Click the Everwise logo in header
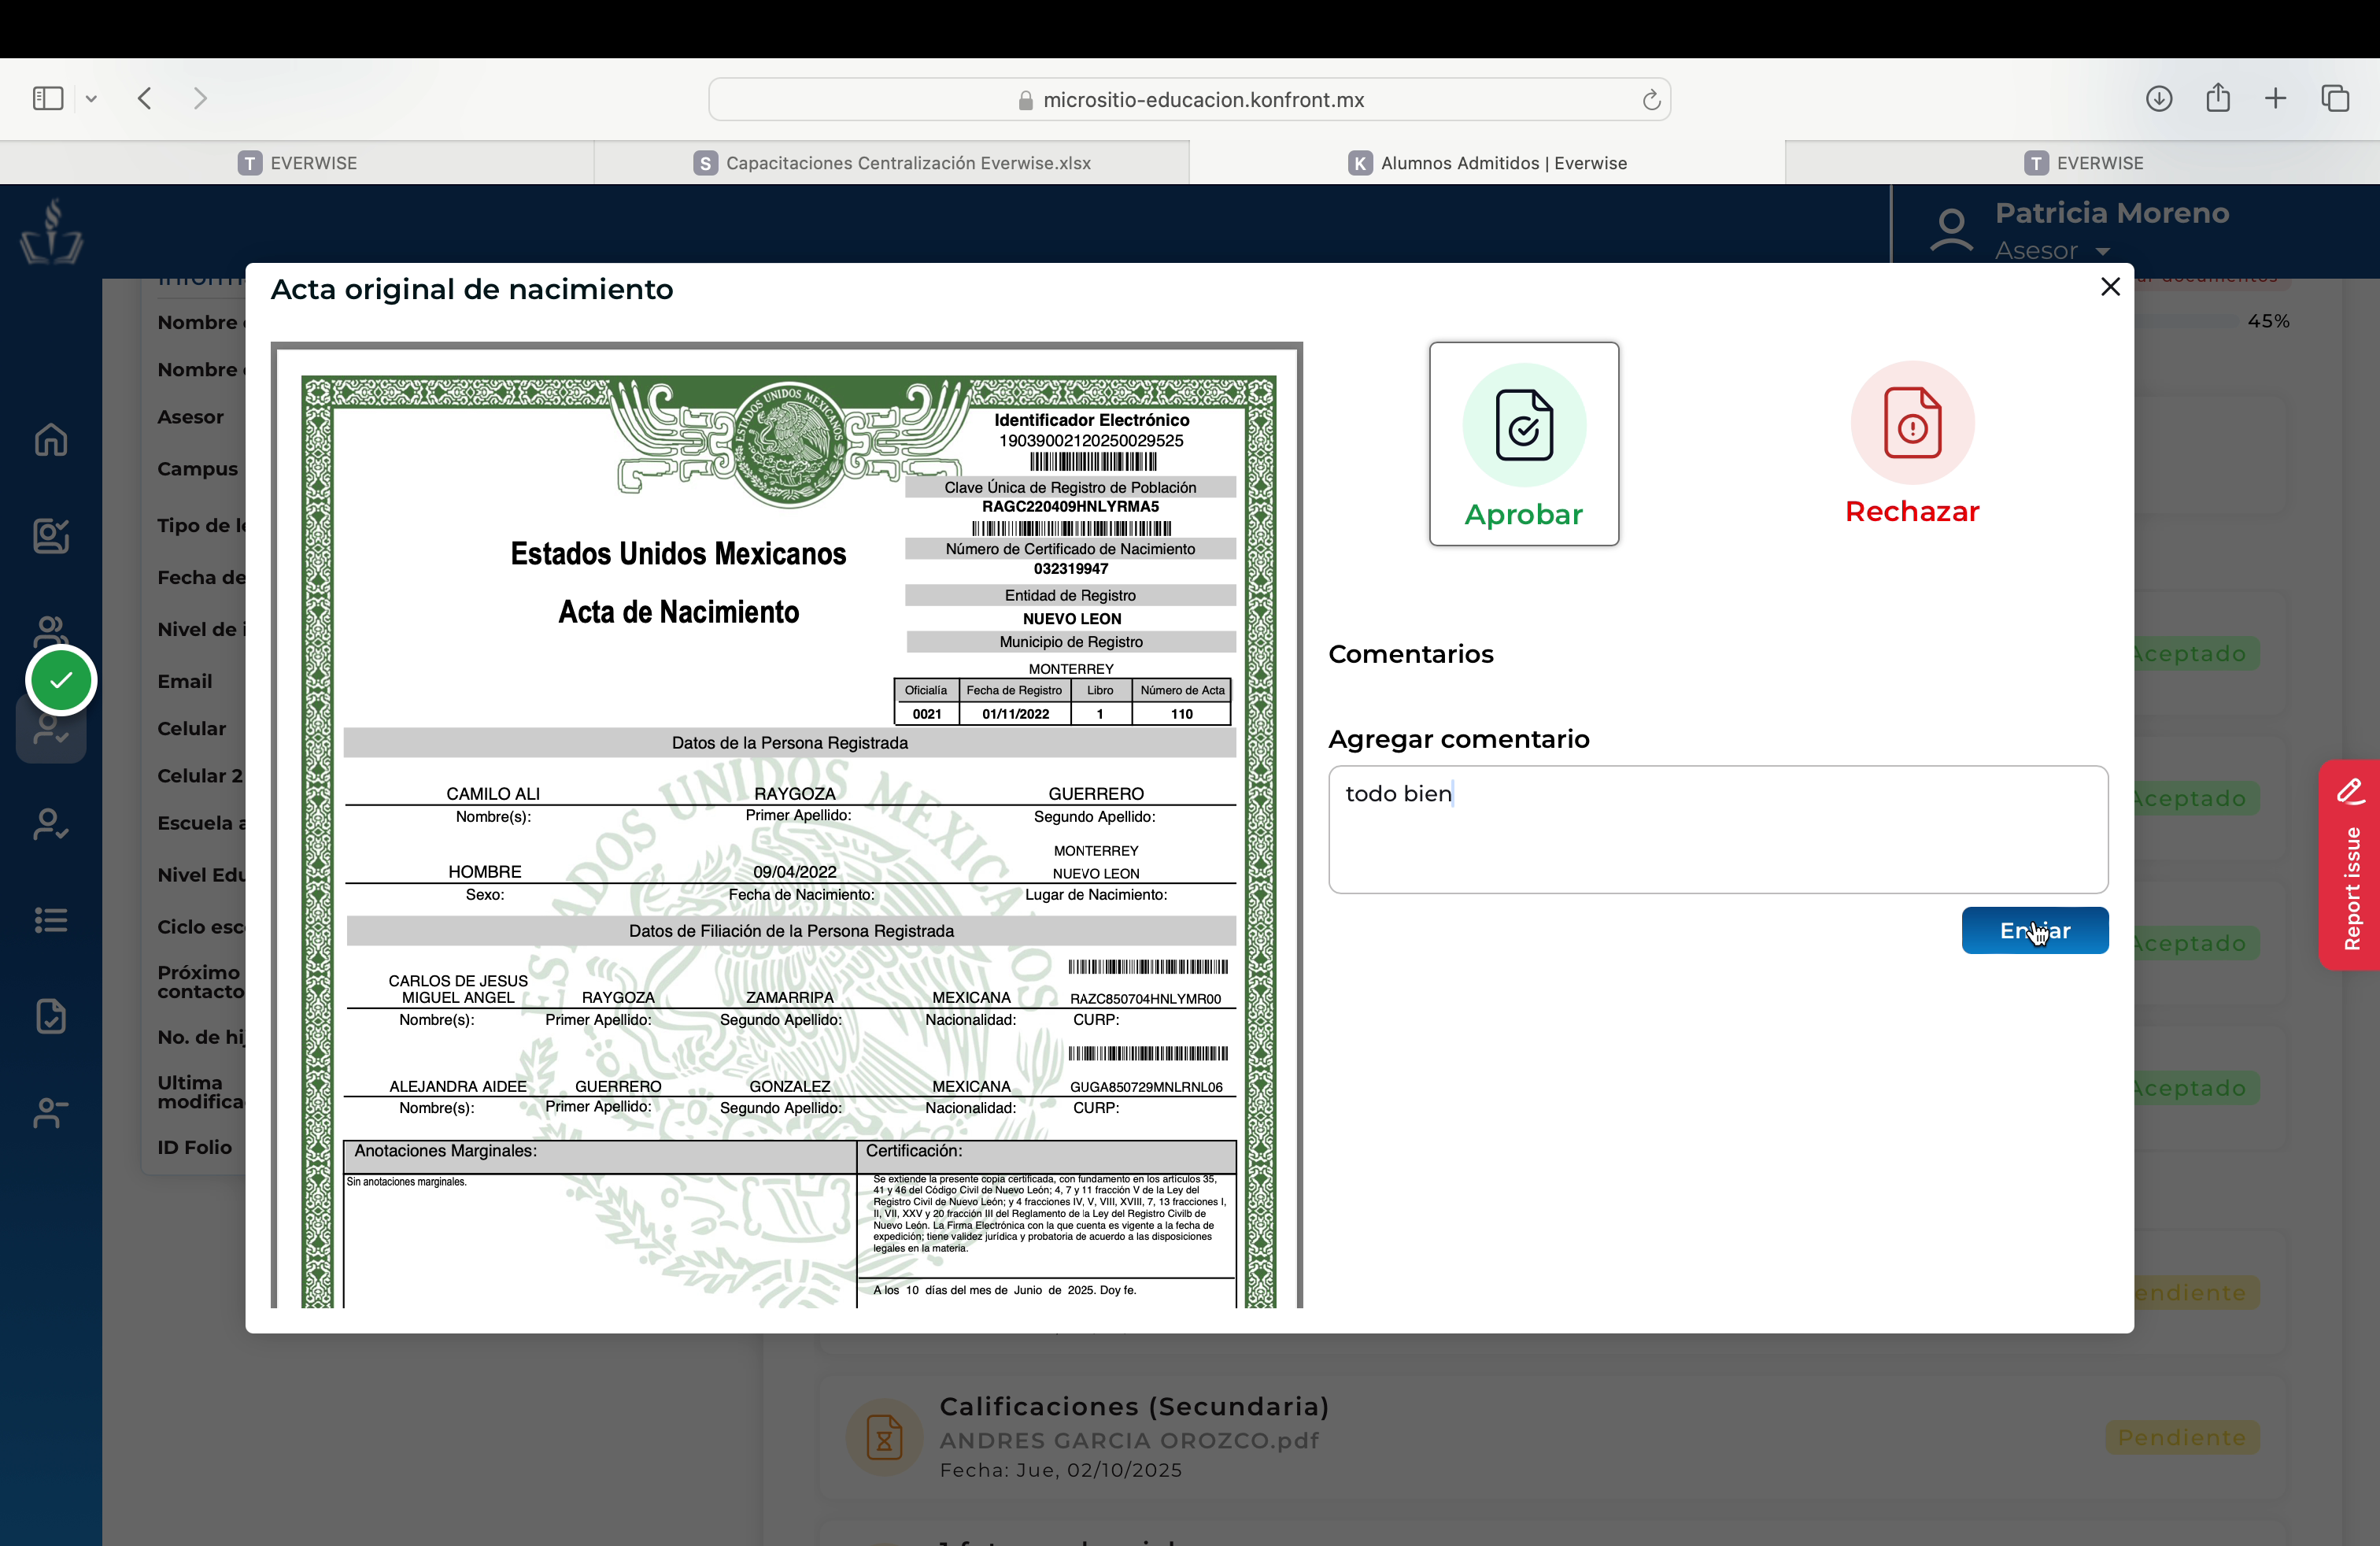Screen dimensions: 2380x1546 point(51,232)
